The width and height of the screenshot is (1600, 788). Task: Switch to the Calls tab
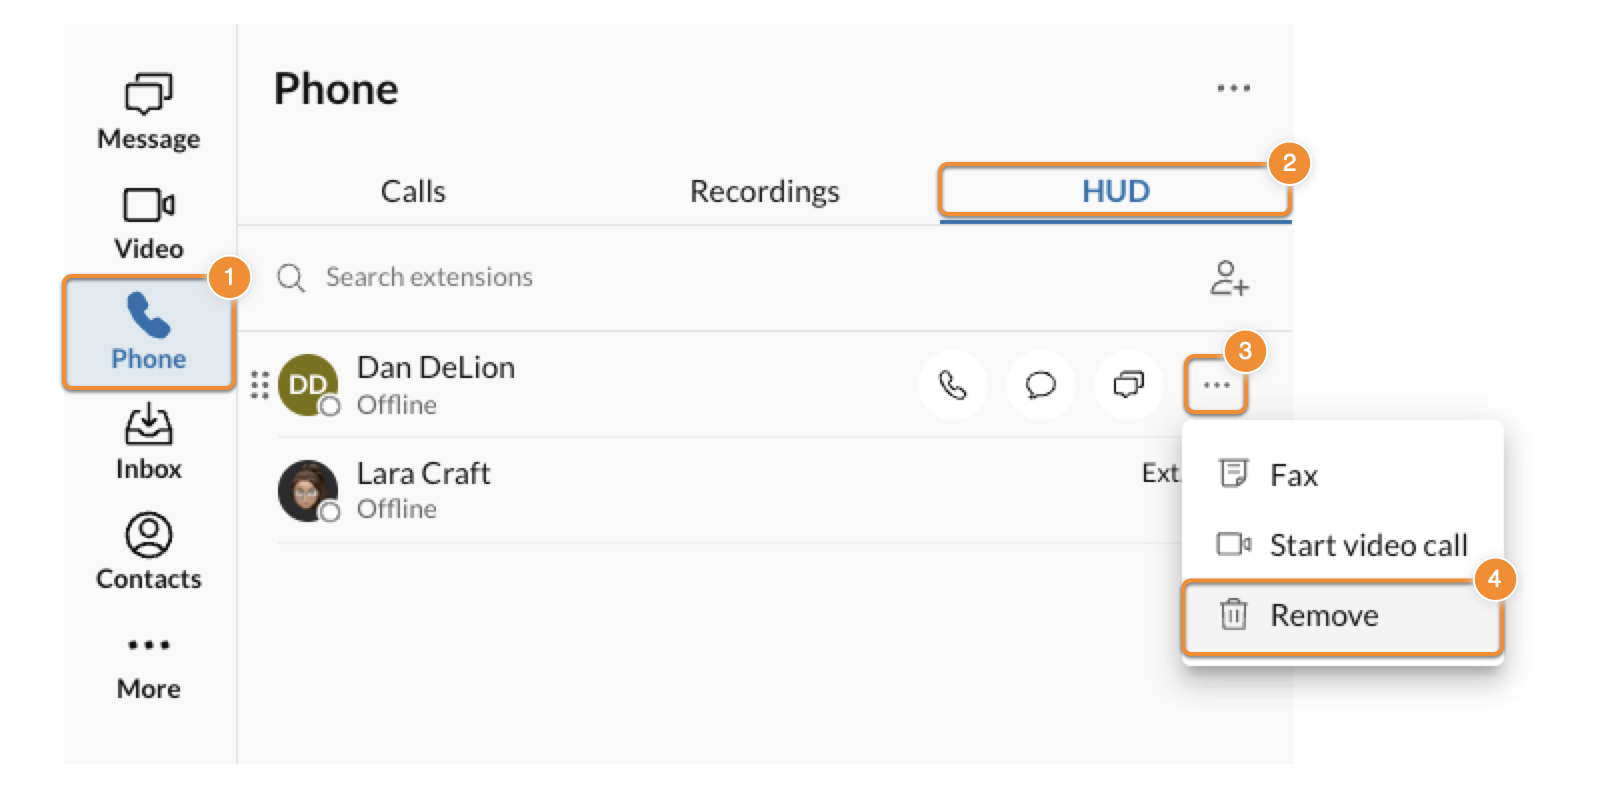click(413, 191)
